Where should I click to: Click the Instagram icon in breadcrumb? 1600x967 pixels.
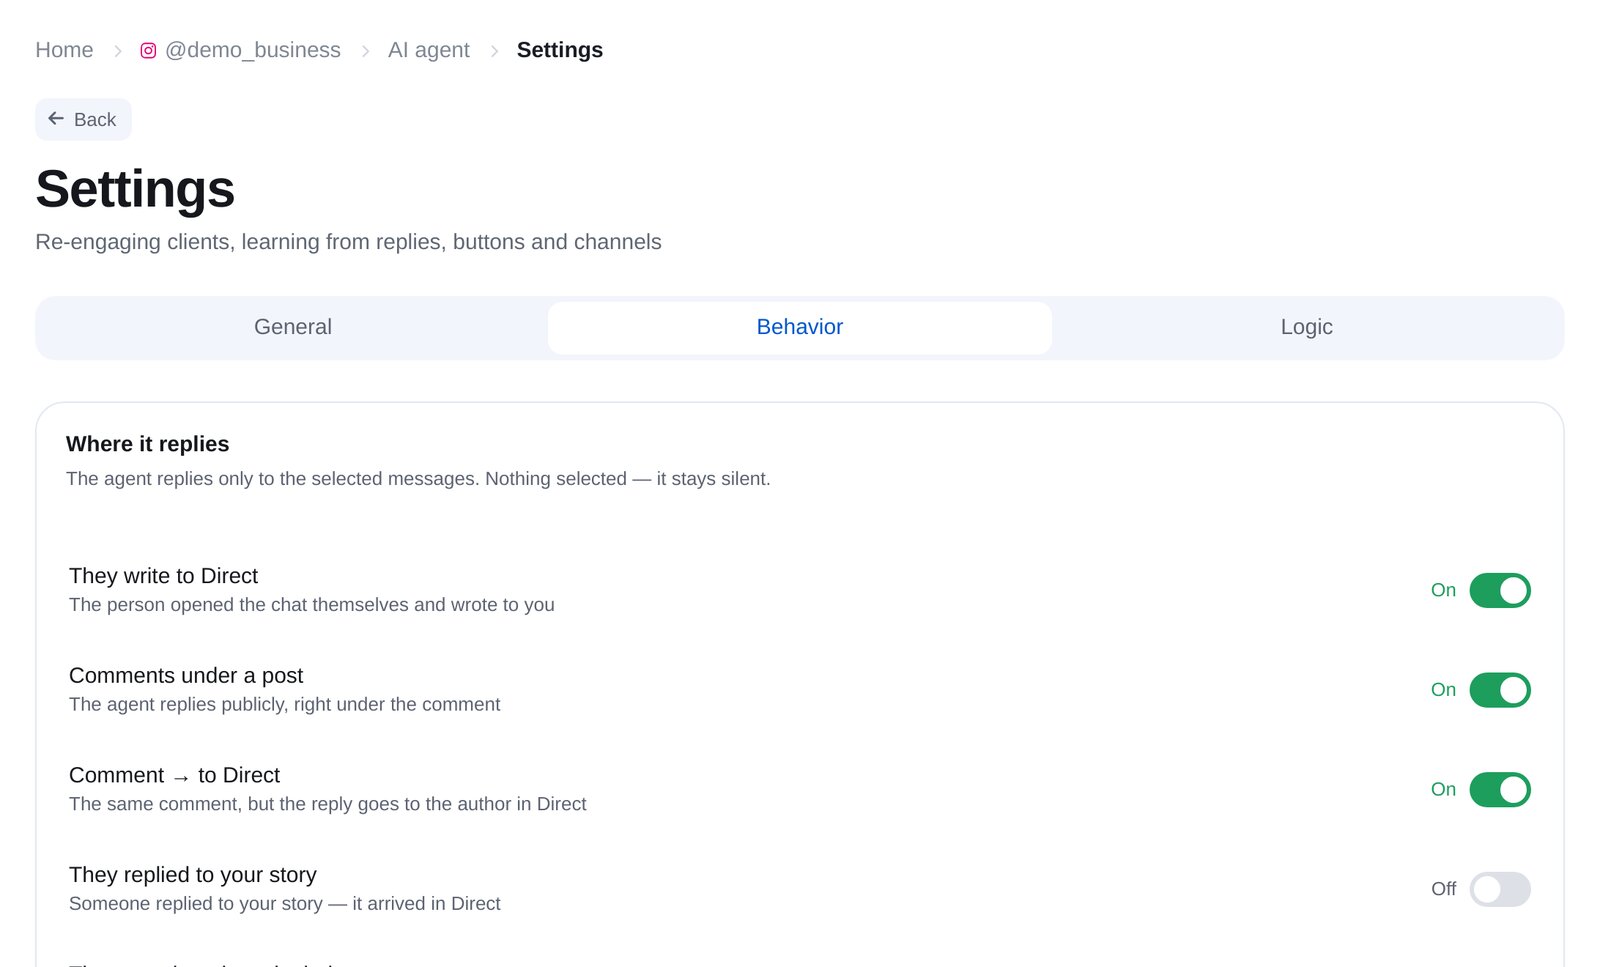click(x=148, y=51)
